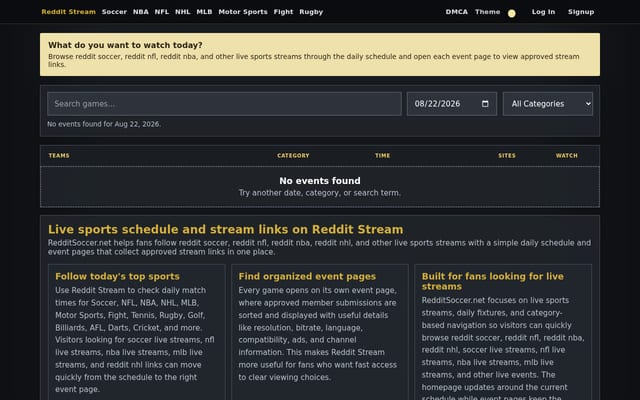The width and height of the screenshot is (640, 400).
Task: Click the CATEGORY column header
Action: tap(293, 156)
